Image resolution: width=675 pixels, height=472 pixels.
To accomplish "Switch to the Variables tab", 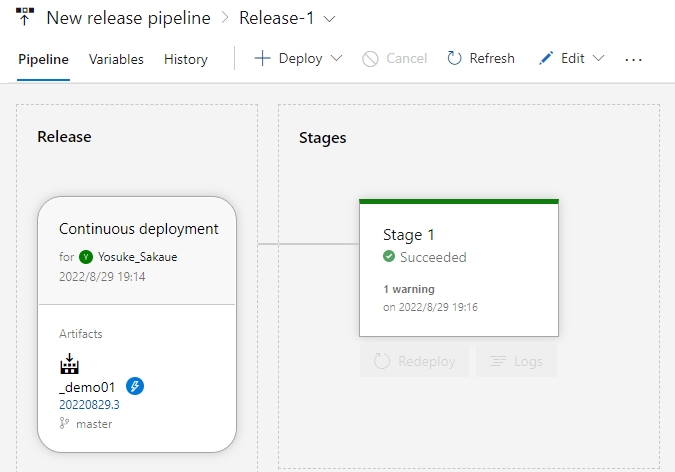I will pyautogui.click(x=116, y=59).
